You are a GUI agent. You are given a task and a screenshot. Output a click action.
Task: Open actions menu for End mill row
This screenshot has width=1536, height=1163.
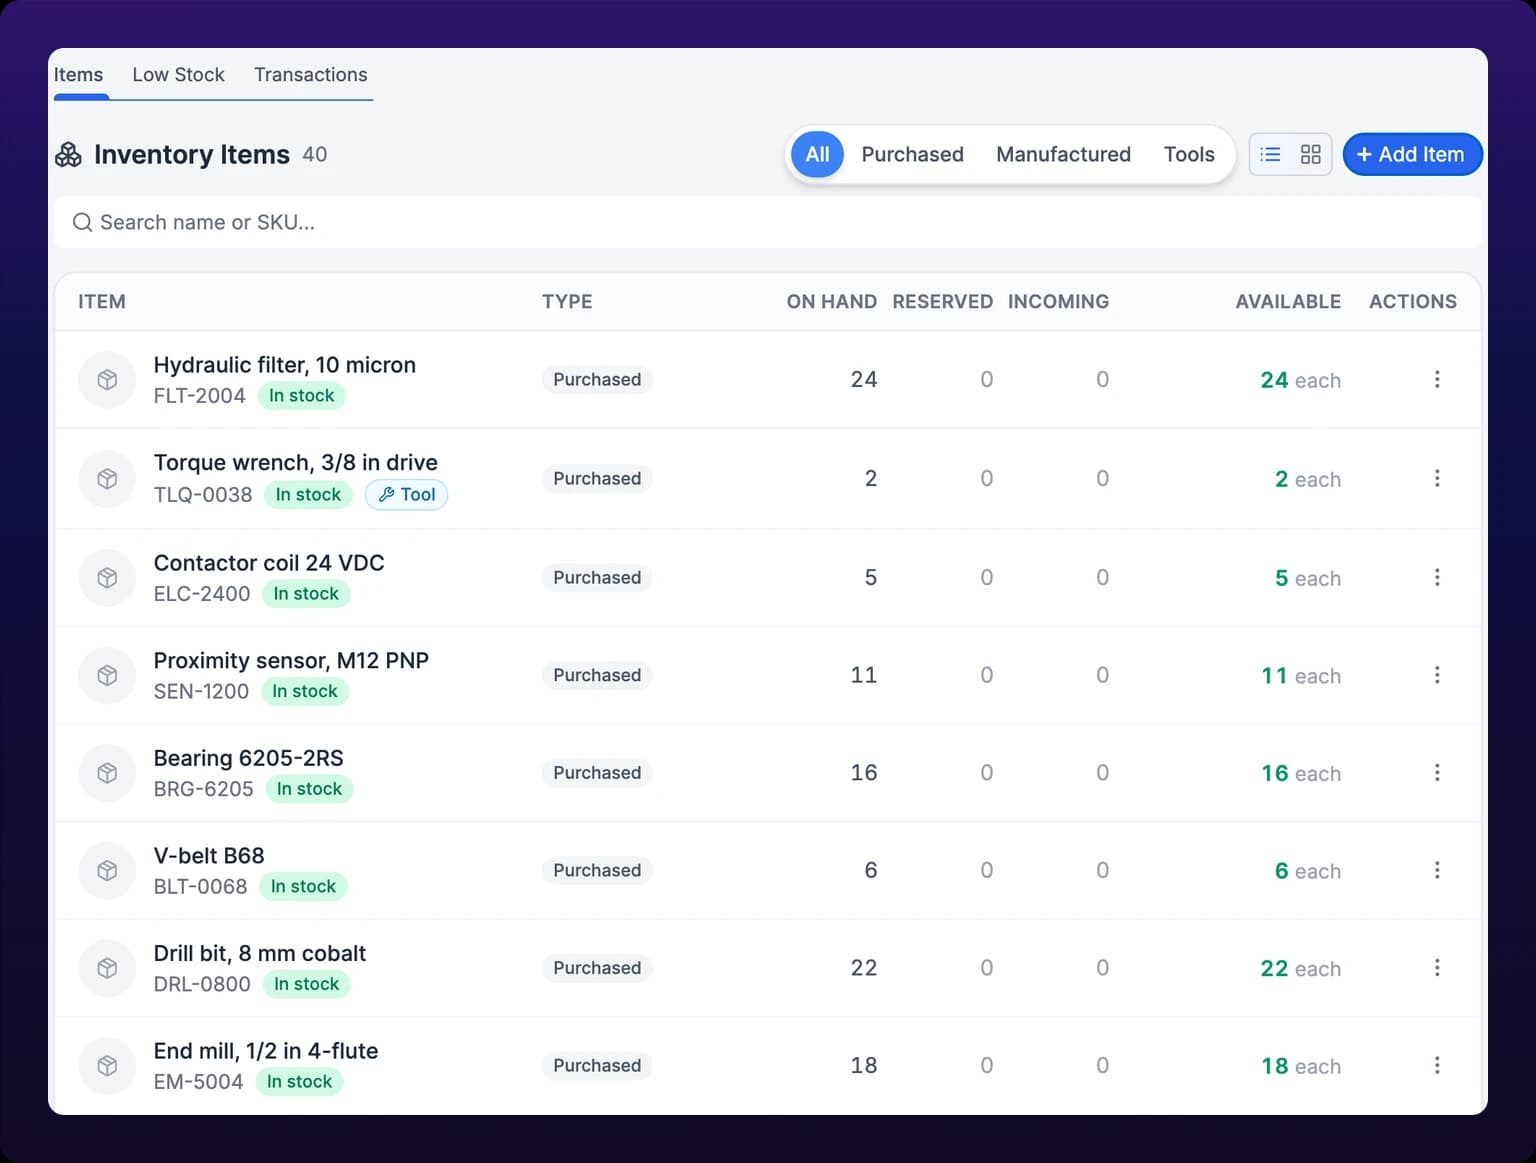[x=1437, y=1065]
